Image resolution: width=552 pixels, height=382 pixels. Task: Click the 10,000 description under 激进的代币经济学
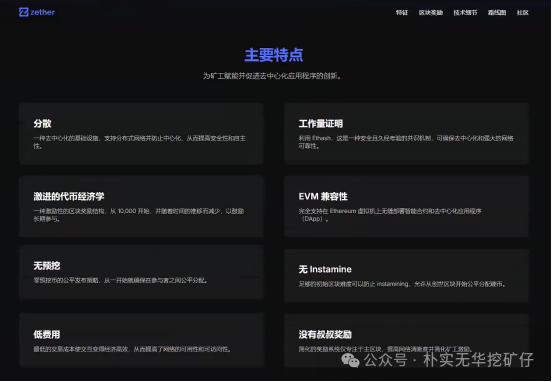tap(139, 215)
